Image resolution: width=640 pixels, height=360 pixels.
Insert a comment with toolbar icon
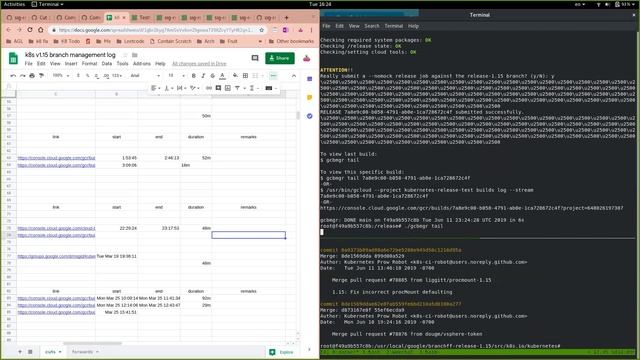pos(218,88)
